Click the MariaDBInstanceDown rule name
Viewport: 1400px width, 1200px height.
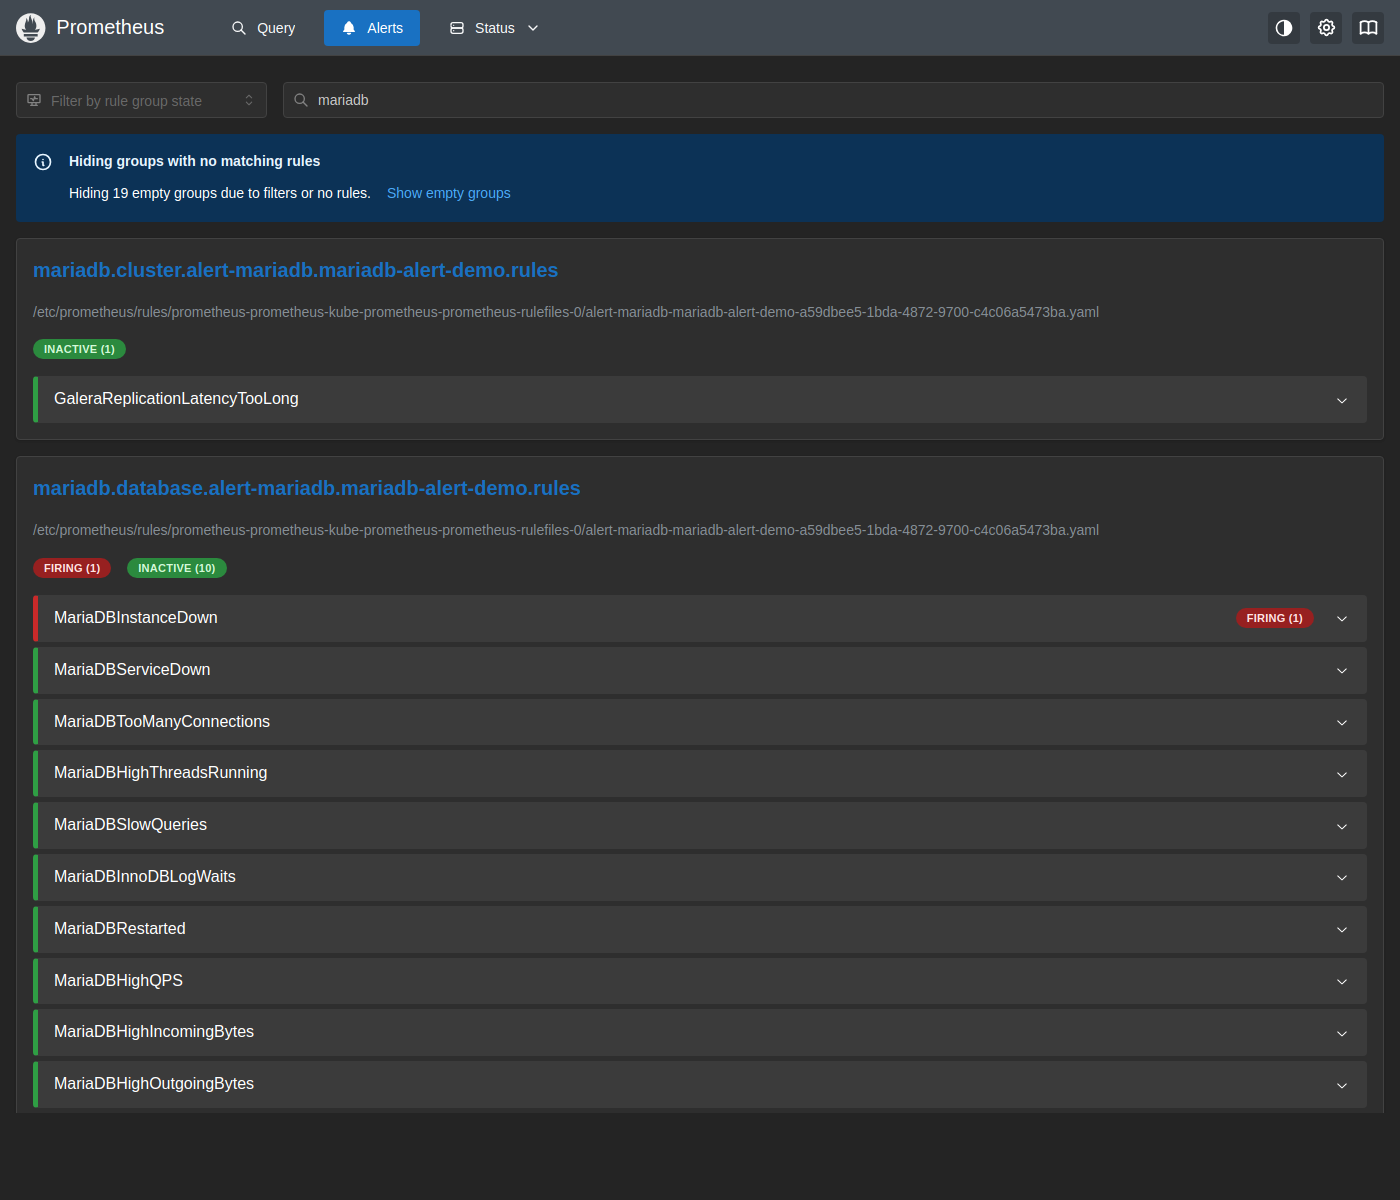(136, 618)
